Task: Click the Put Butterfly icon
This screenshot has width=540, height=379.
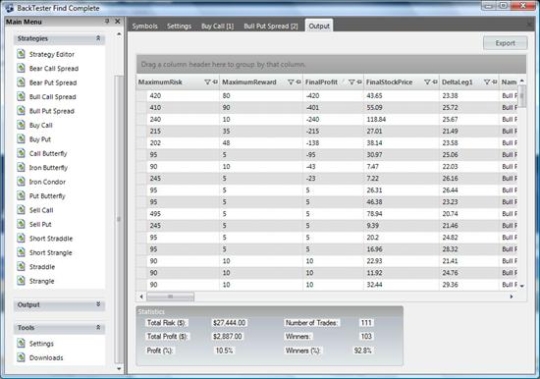Action: pos(21,196)
